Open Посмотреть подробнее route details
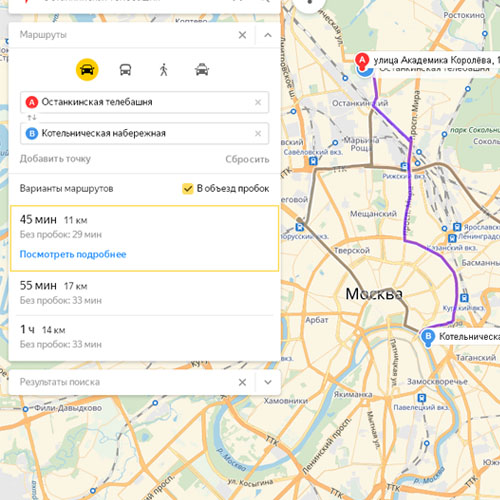Image resolution: width=500 pixels, height=500 pixels. click(x=73, y=254)
